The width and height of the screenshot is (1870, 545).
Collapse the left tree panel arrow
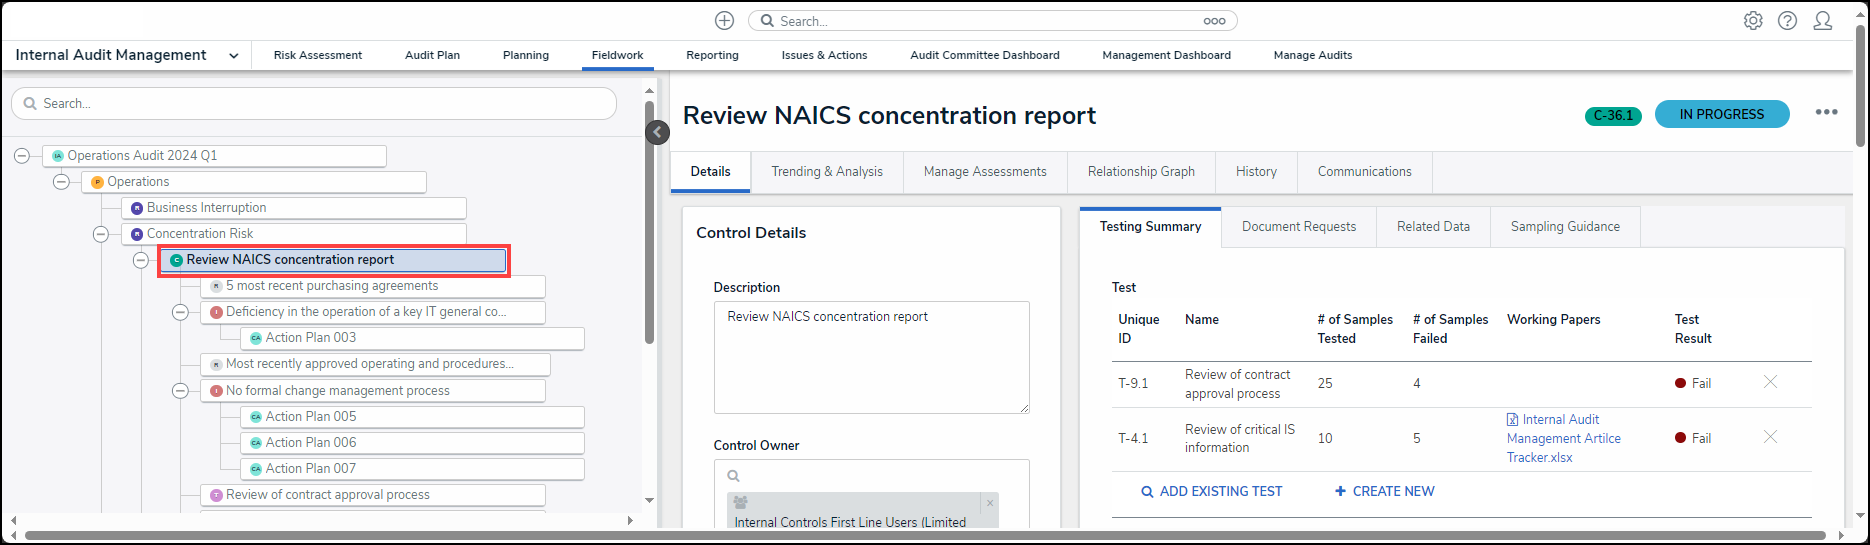(657, 132)
